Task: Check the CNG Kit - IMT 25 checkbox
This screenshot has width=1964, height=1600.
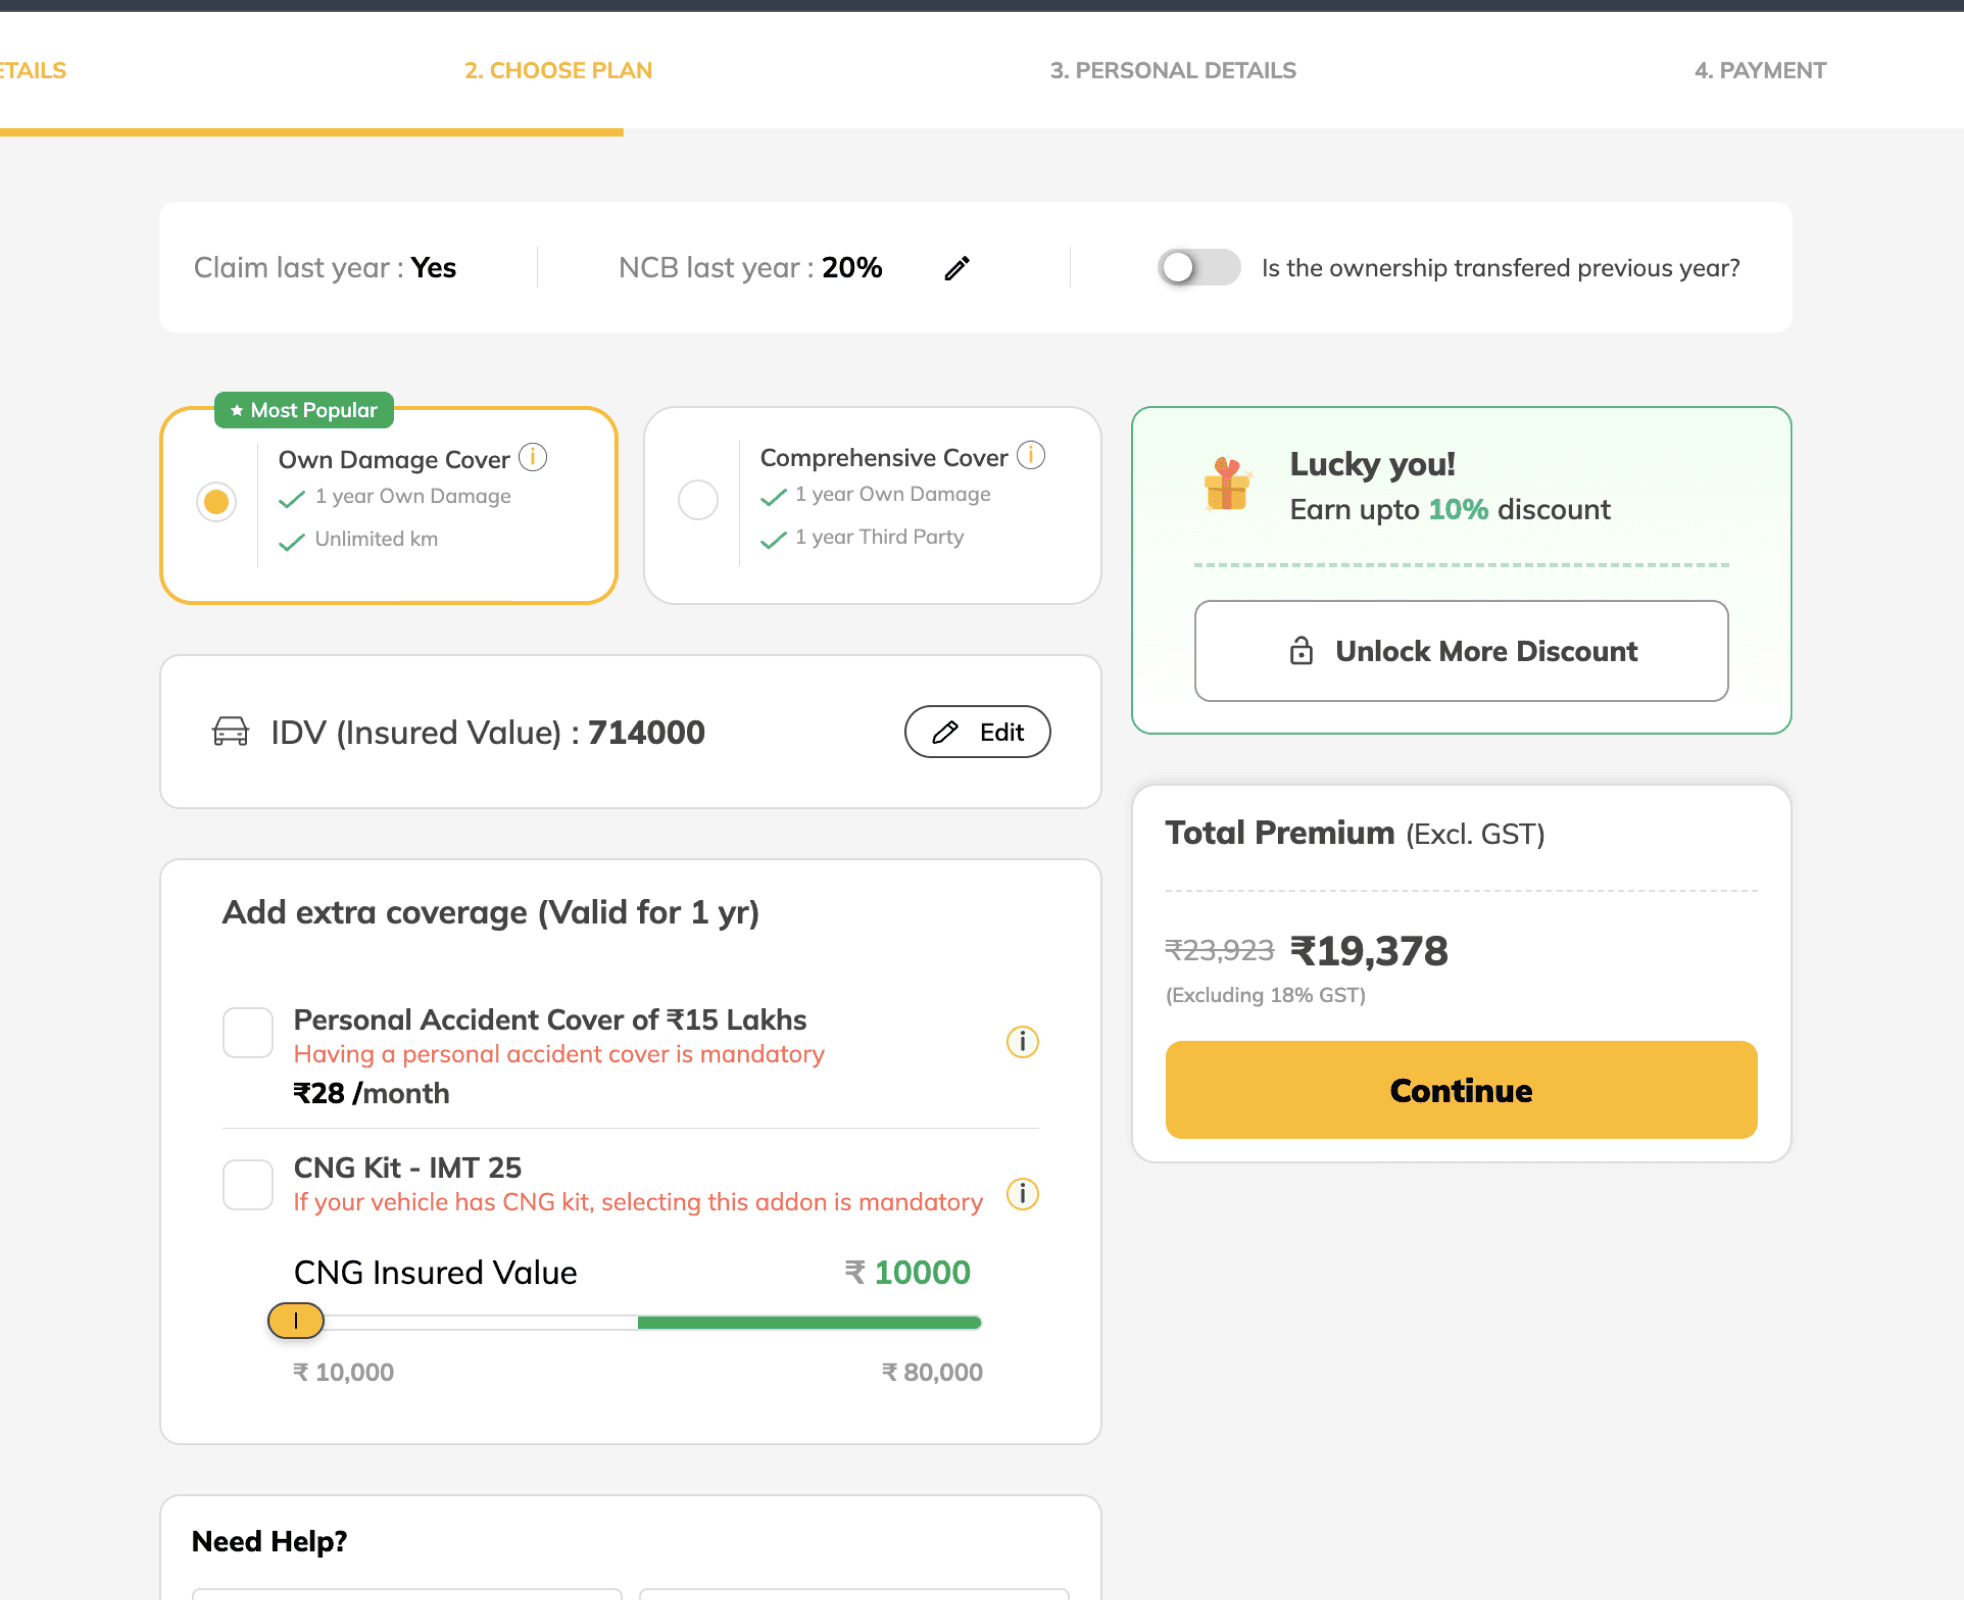Action: click(x=248, y=1185)
